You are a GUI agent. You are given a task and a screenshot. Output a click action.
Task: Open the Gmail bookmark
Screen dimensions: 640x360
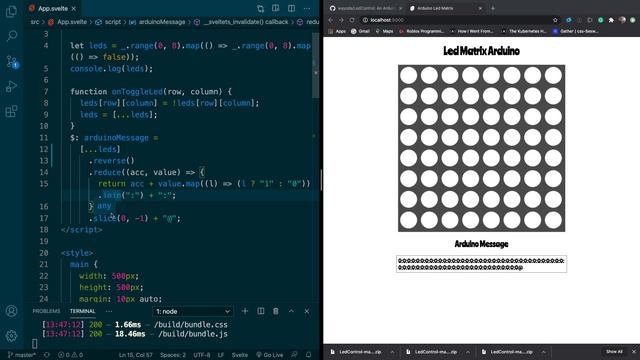tap(360, 31)
